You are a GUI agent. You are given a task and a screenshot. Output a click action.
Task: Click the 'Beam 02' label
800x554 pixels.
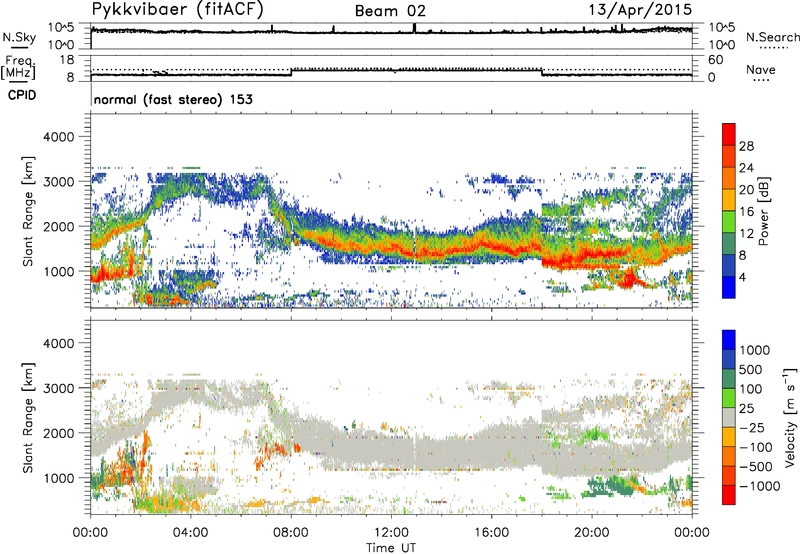click(x=390, y=11)
